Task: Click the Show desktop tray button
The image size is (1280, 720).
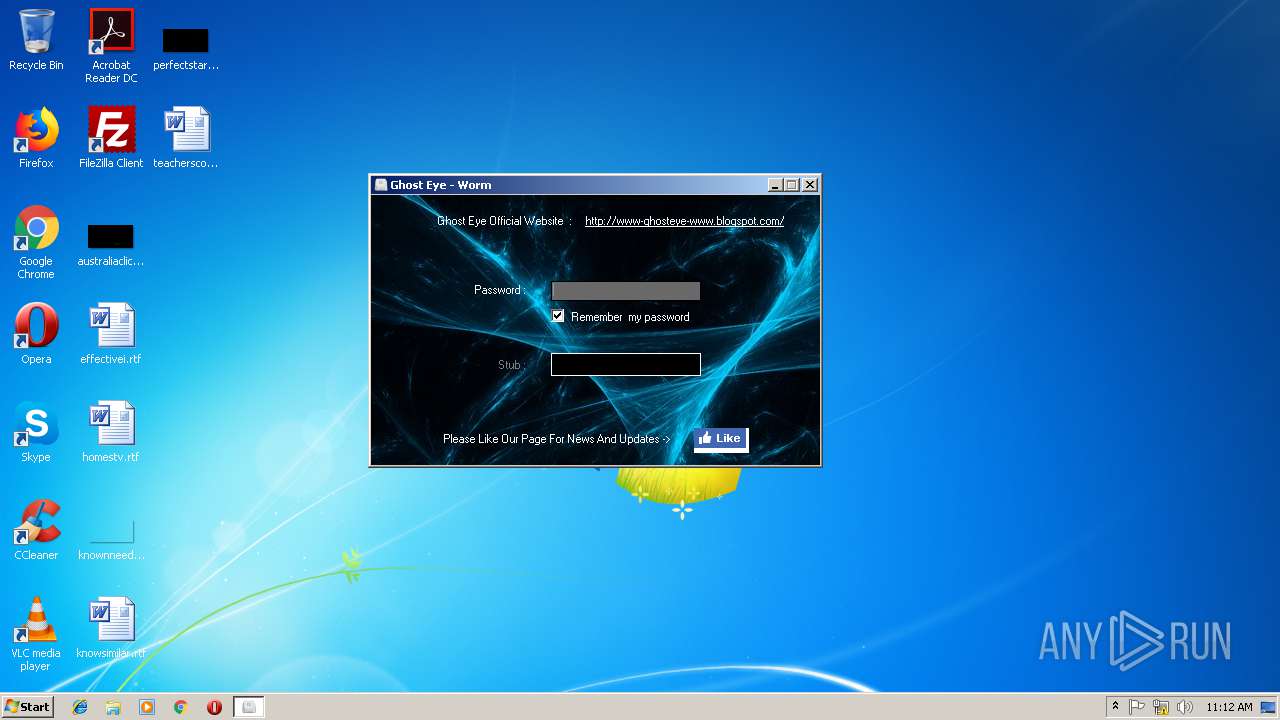Action: tap(1269, 707)
